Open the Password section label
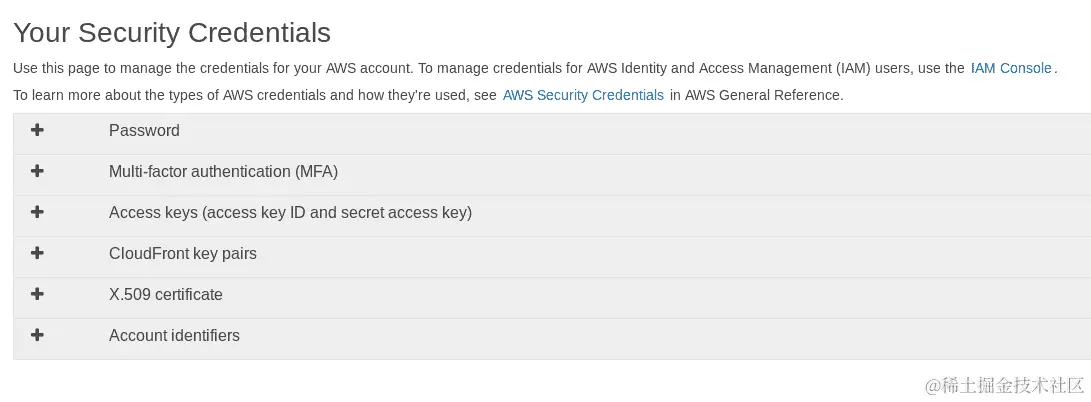 tap(144, 131)
